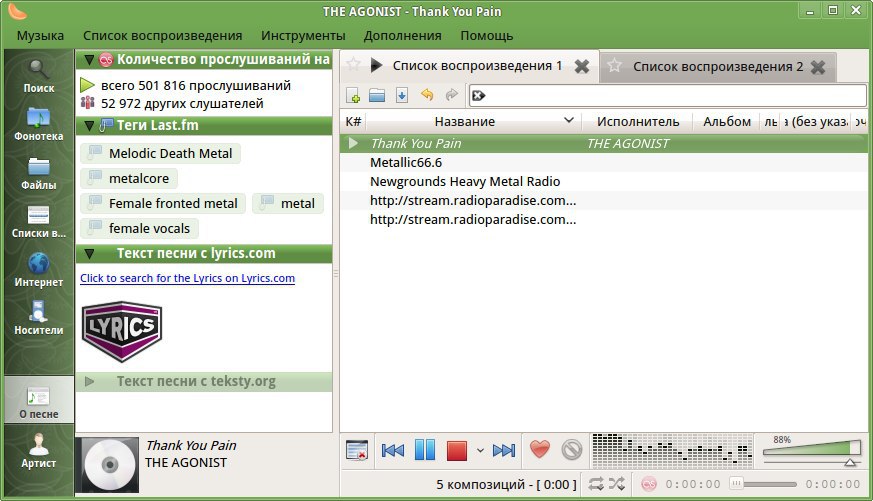Toggle Last.fm scrobbling icon in status bar
This screenshot has height=501, width=873.
coord(649,484)
